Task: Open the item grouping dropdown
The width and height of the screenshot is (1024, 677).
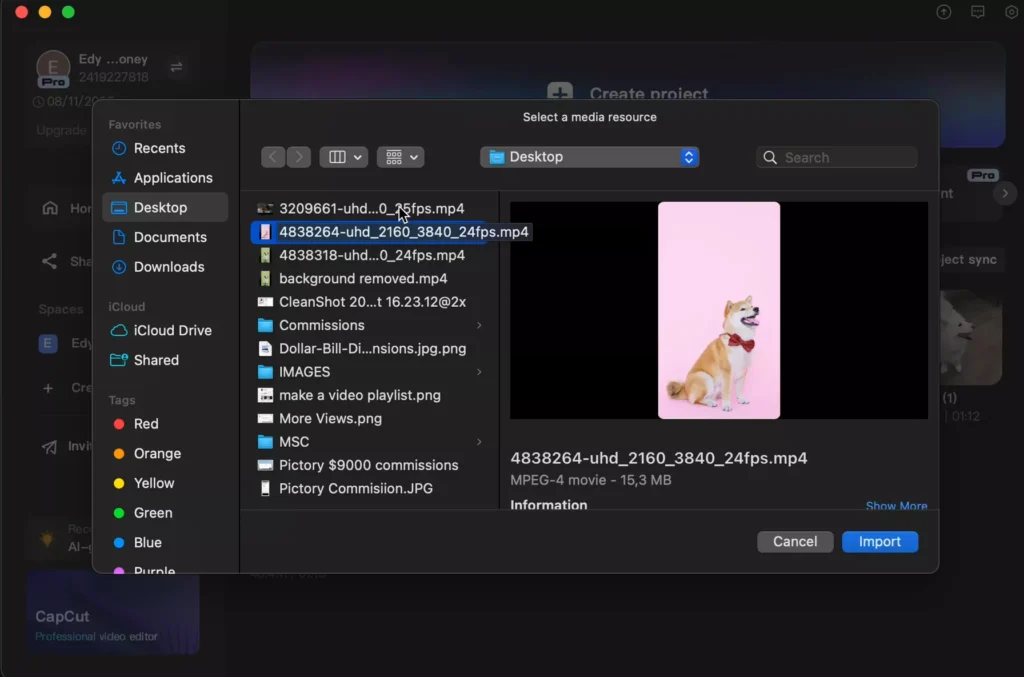Action: (401, 157)
